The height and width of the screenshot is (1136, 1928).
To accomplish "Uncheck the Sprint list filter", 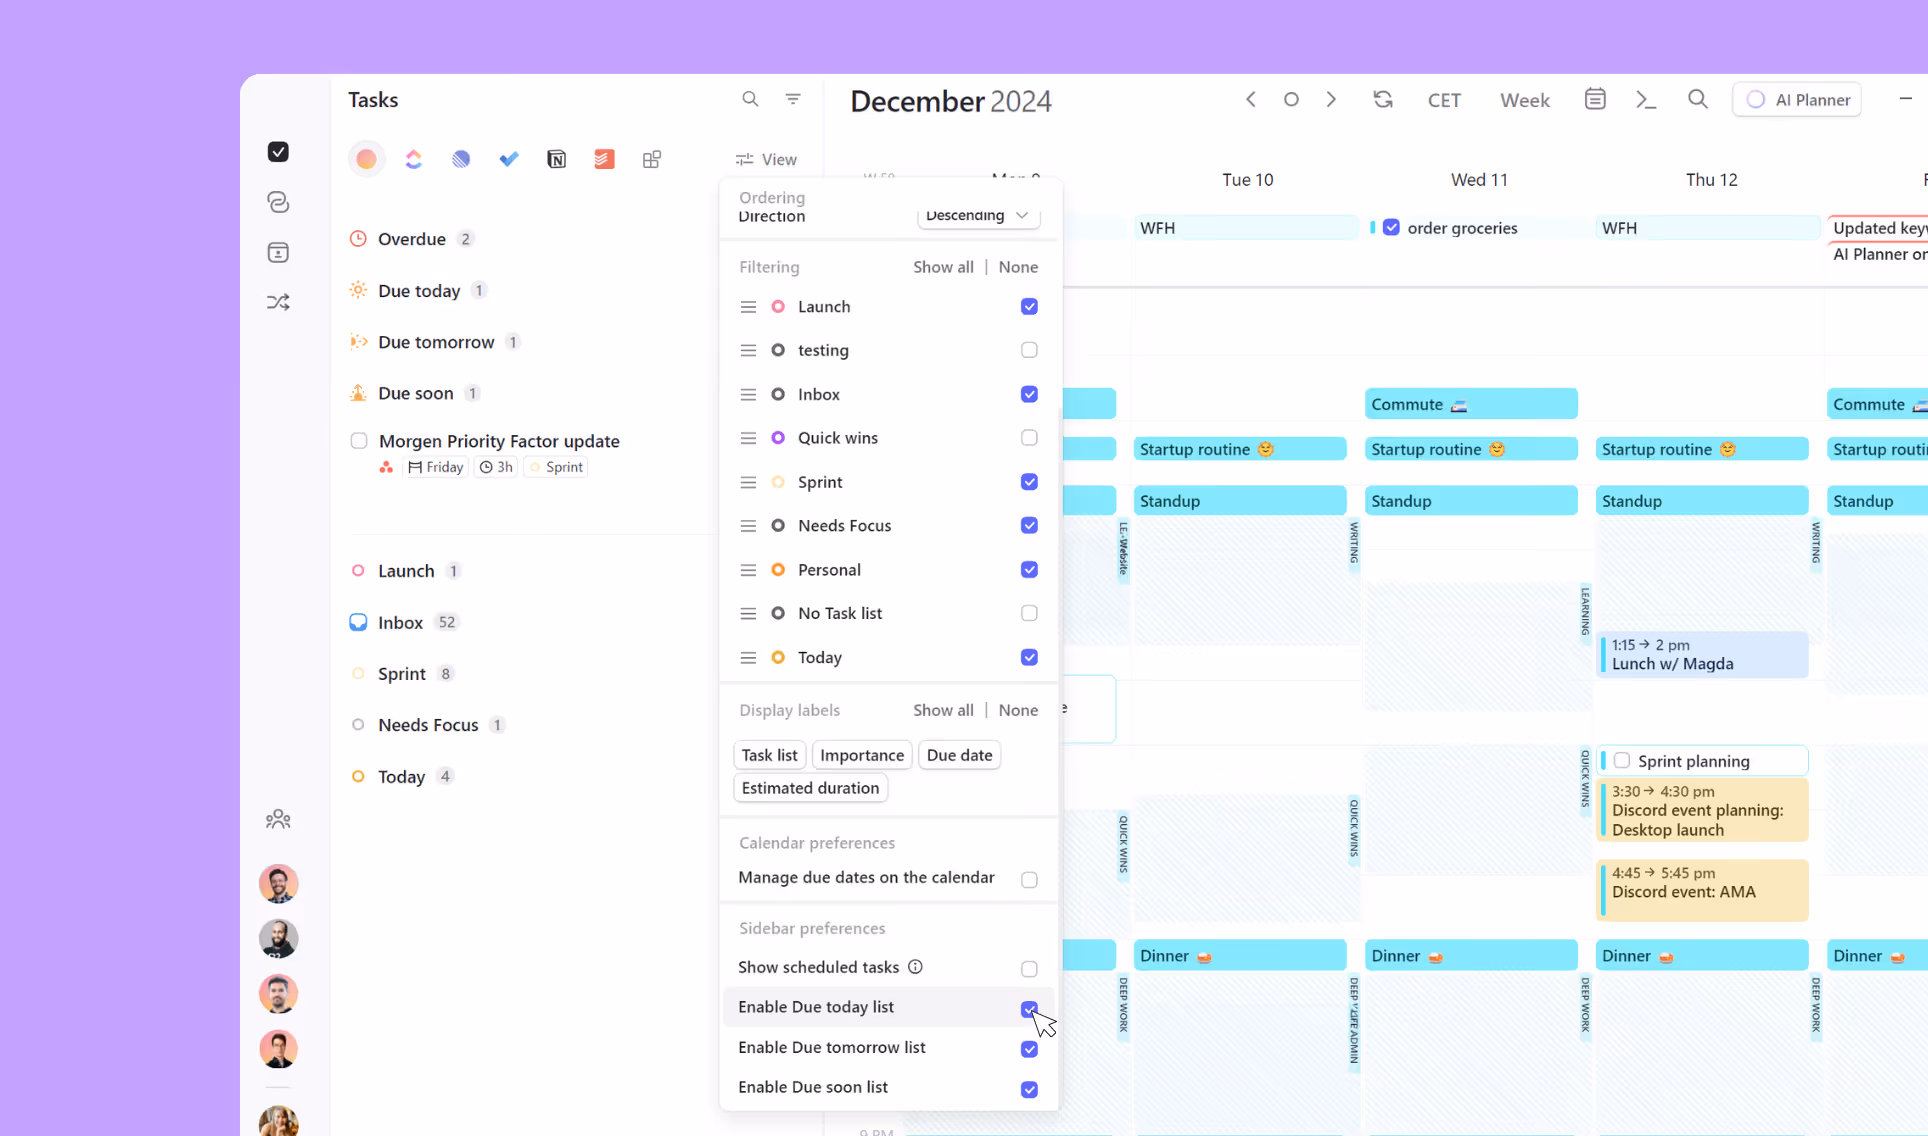I will pyautogui.click(x=1029, y=482).
